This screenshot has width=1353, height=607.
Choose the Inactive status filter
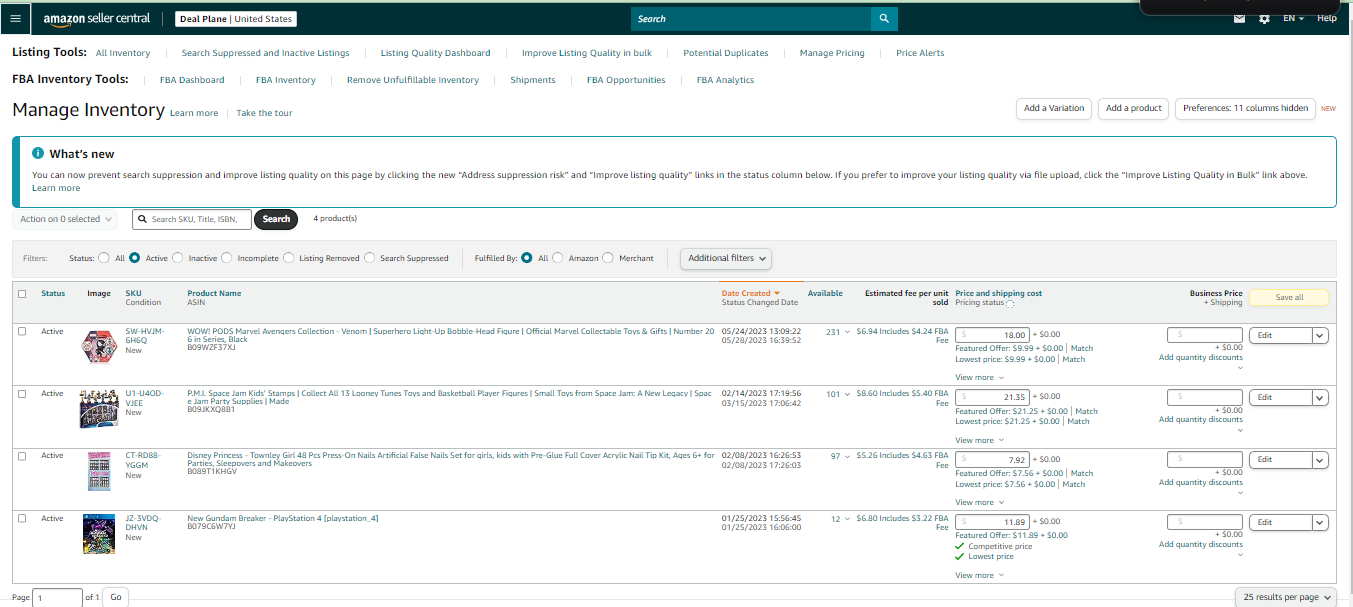pyautogui.click(x=178, y=258)
